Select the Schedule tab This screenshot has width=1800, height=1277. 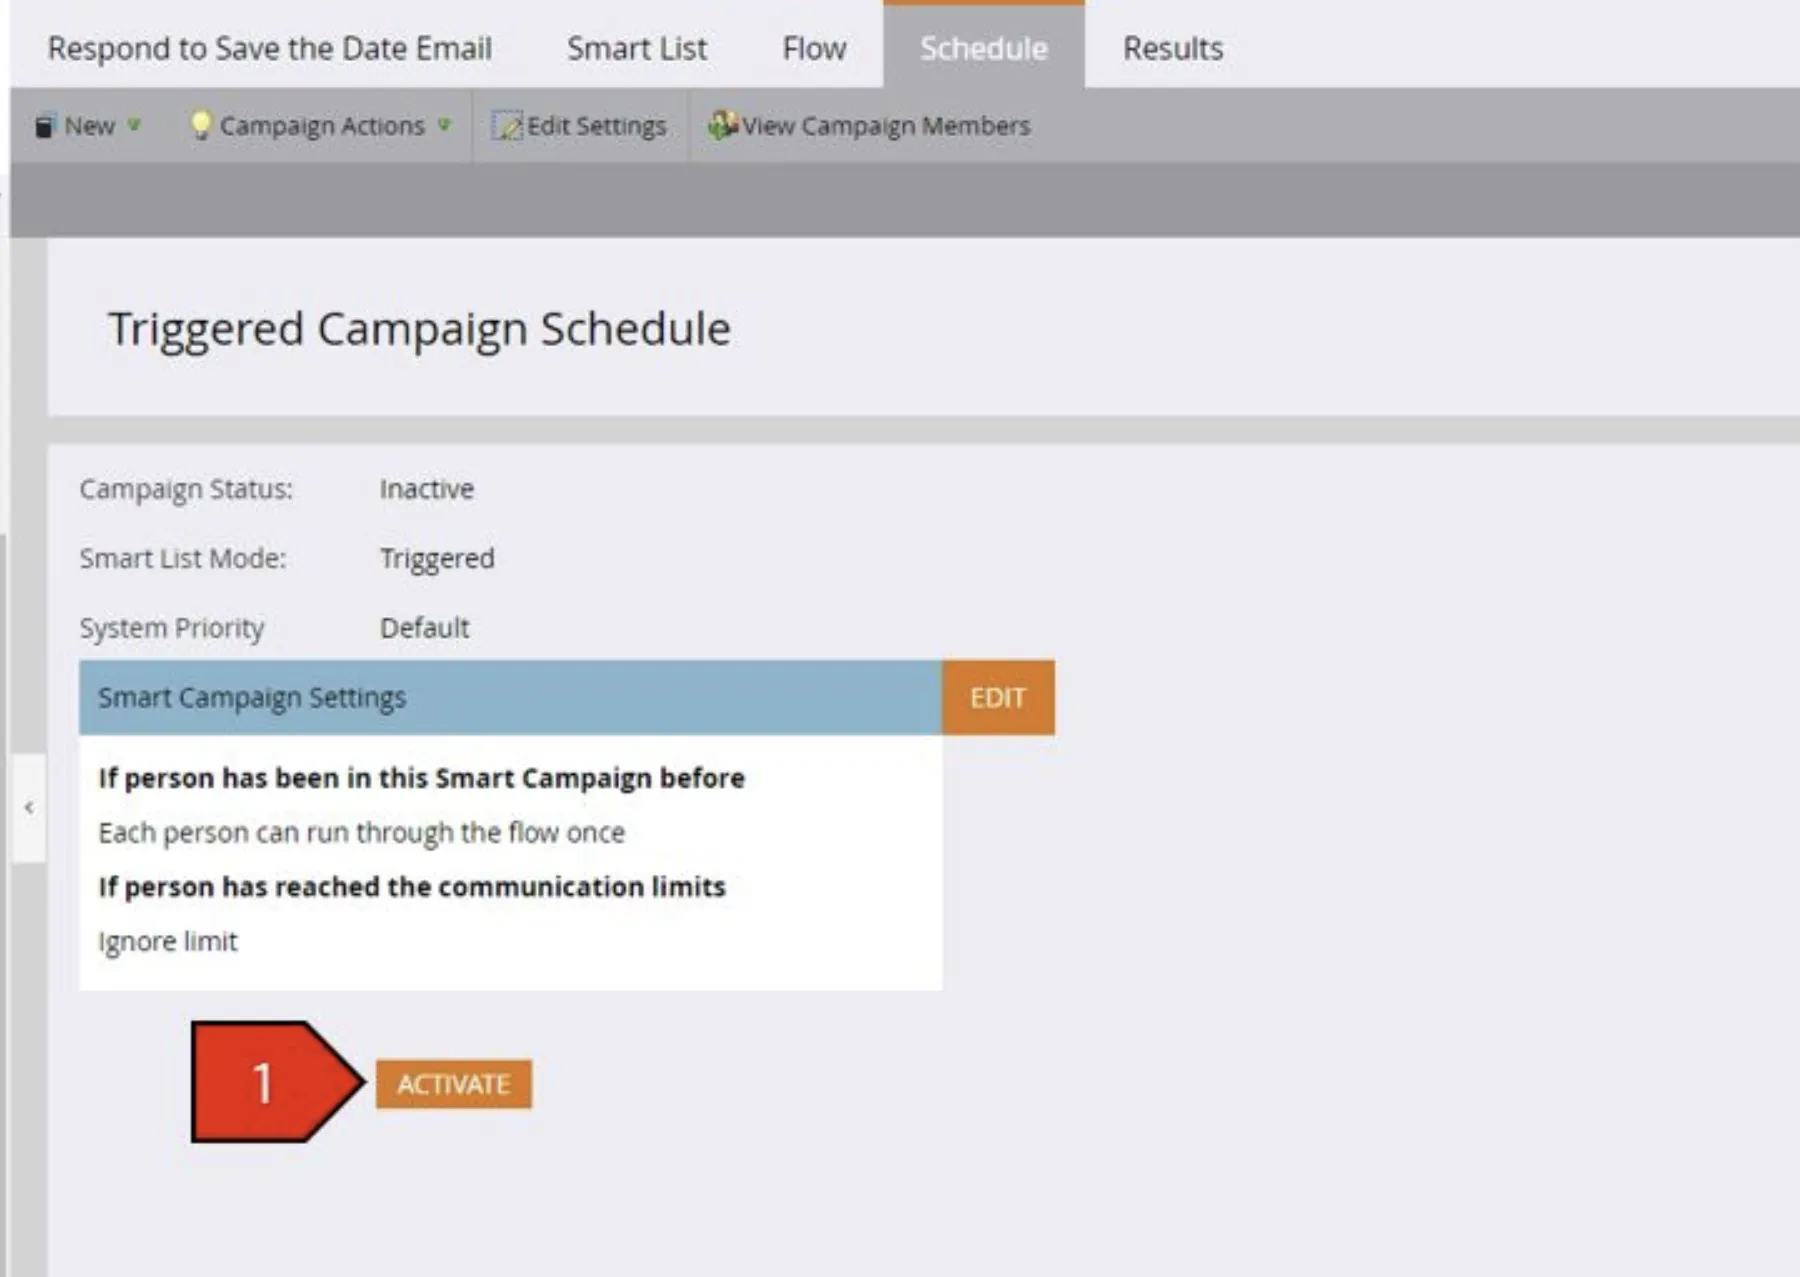(x=984, y=46)
